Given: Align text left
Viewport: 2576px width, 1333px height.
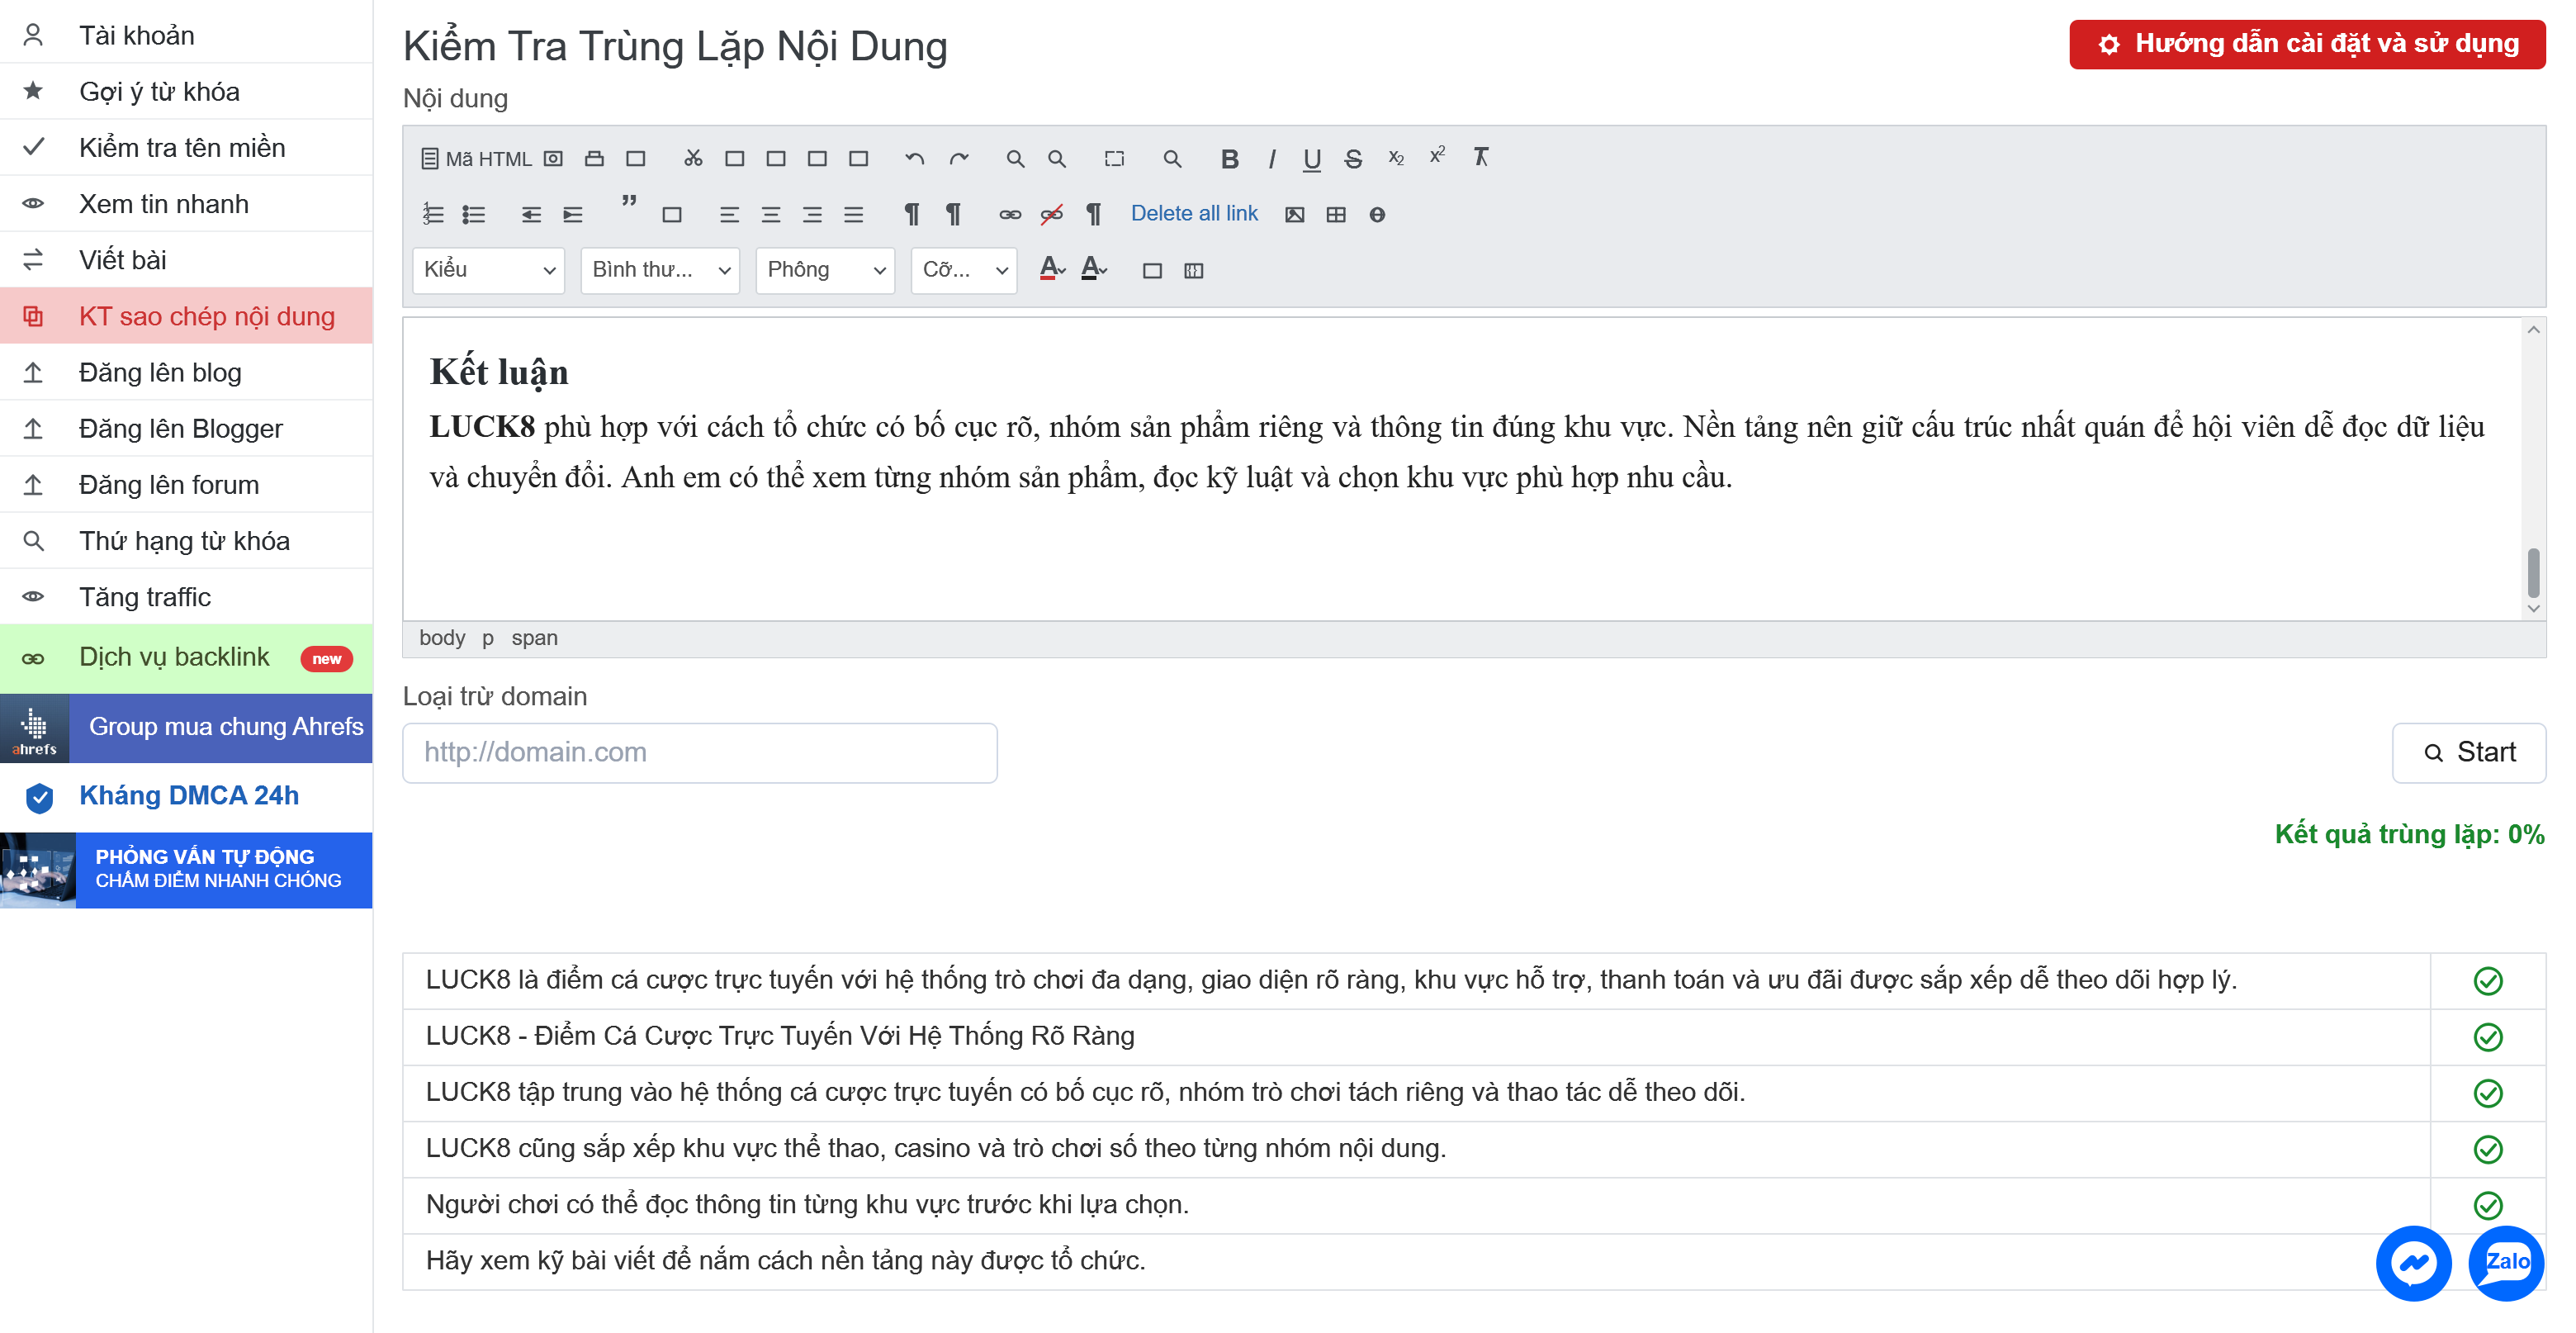Looking at the screenshot, I should coord(729,214).
